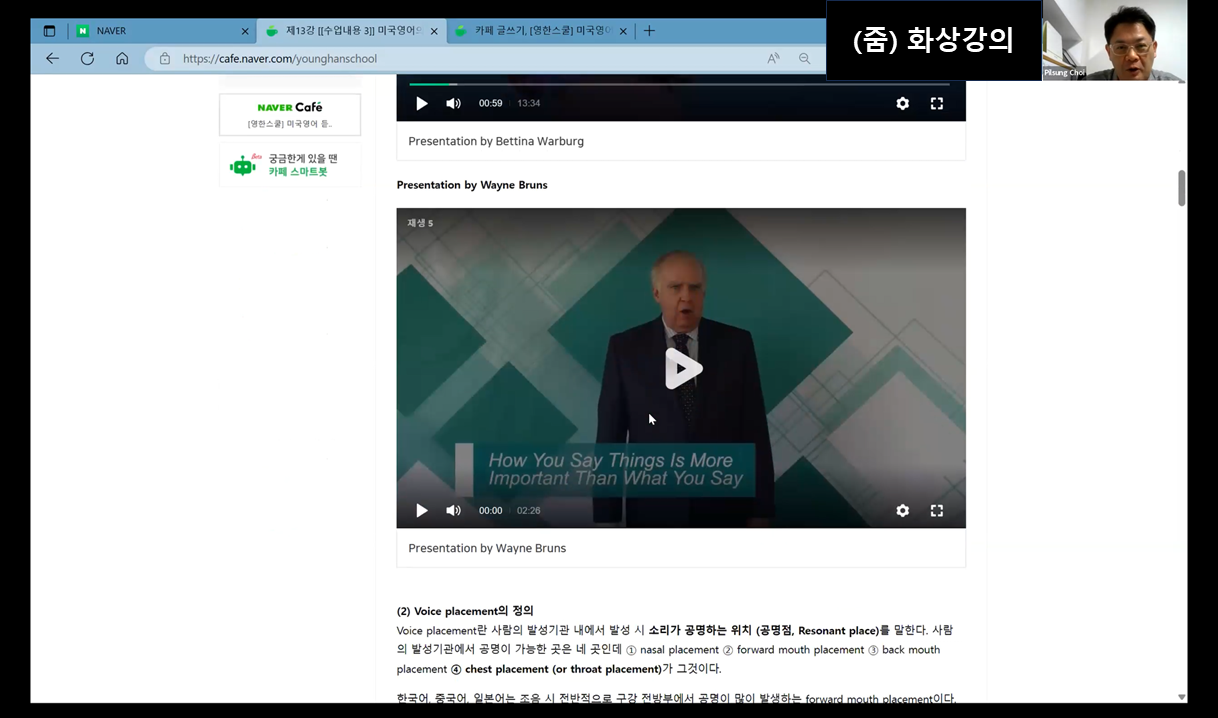The image size is (1218, 718).
Task: Mute the Bettina Warburg video
Action: point(453,103)
